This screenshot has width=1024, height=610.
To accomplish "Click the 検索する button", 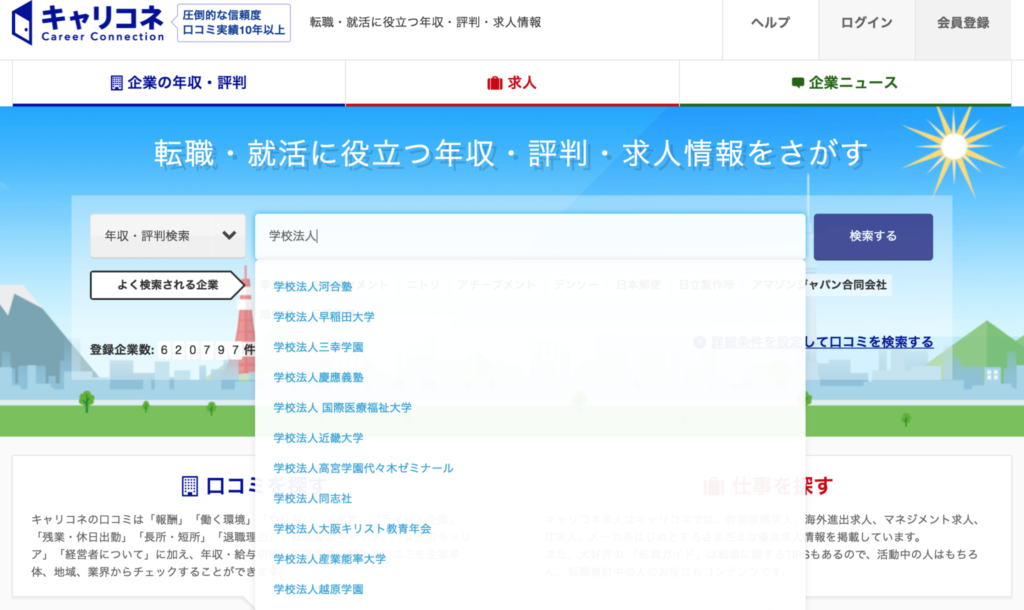I will pyautogui.click(x=873, y=236).
